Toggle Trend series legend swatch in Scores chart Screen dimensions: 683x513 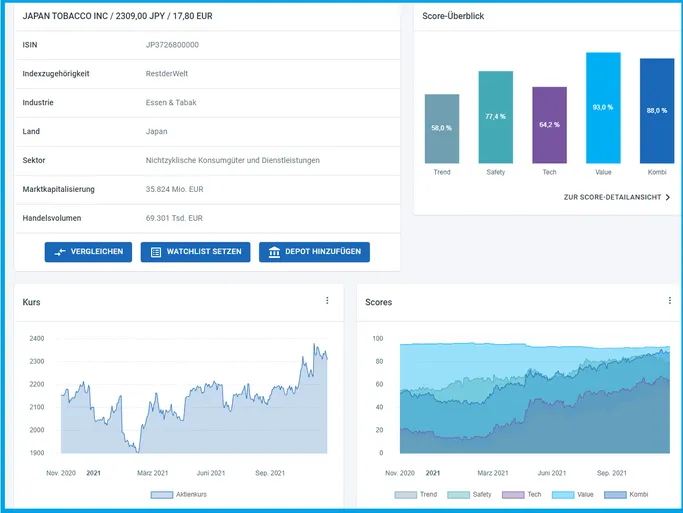coord(406,495)
